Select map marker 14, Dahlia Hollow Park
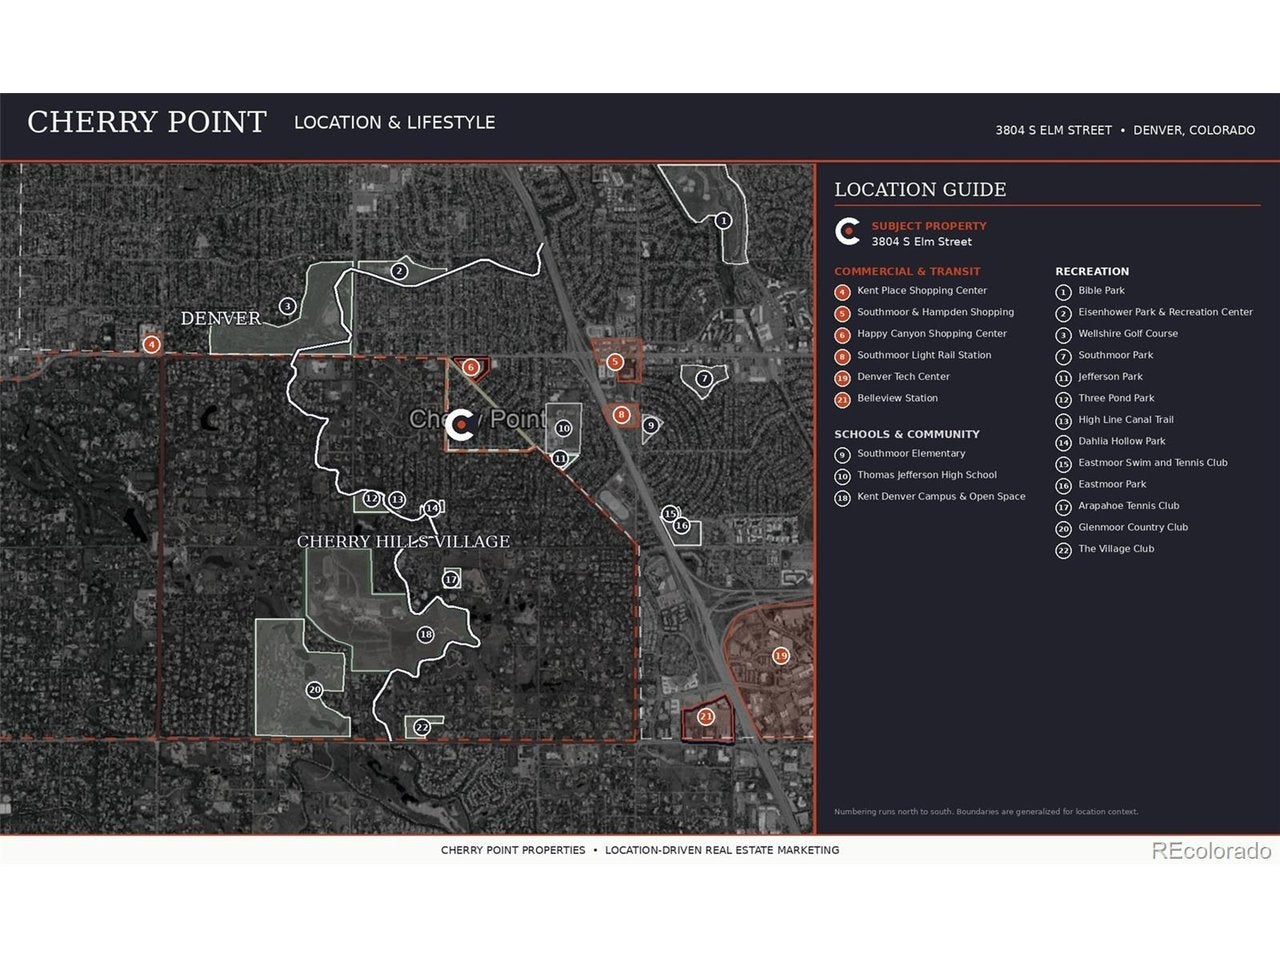 432,508
